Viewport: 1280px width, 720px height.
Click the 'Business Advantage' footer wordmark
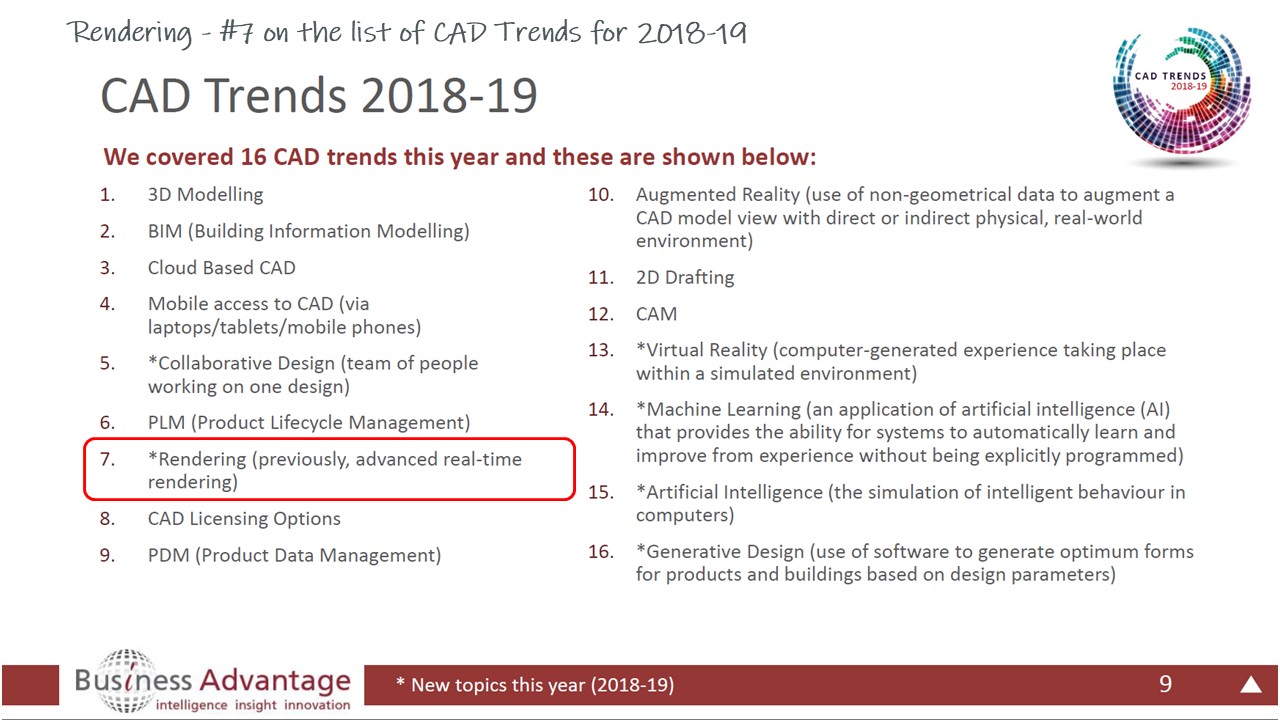(213, 680)
